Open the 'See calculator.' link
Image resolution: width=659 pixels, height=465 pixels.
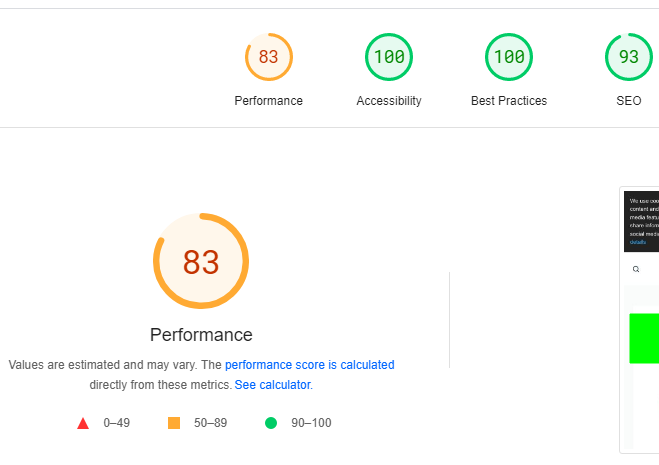[274, 385]
